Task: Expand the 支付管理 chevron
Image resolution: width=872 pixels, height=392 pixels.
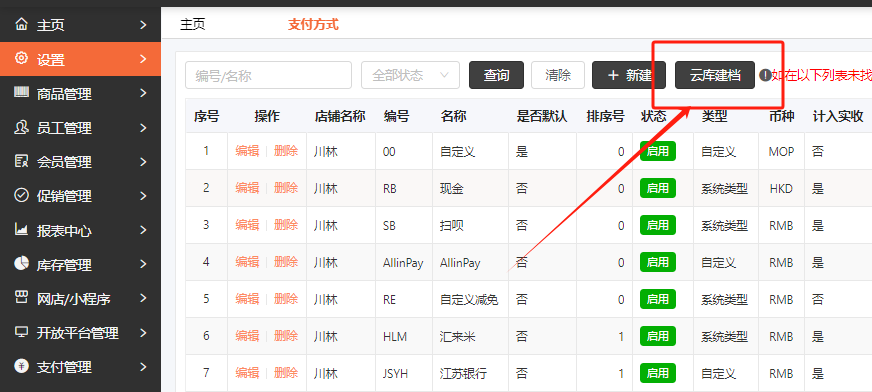Action: point(143,367)
